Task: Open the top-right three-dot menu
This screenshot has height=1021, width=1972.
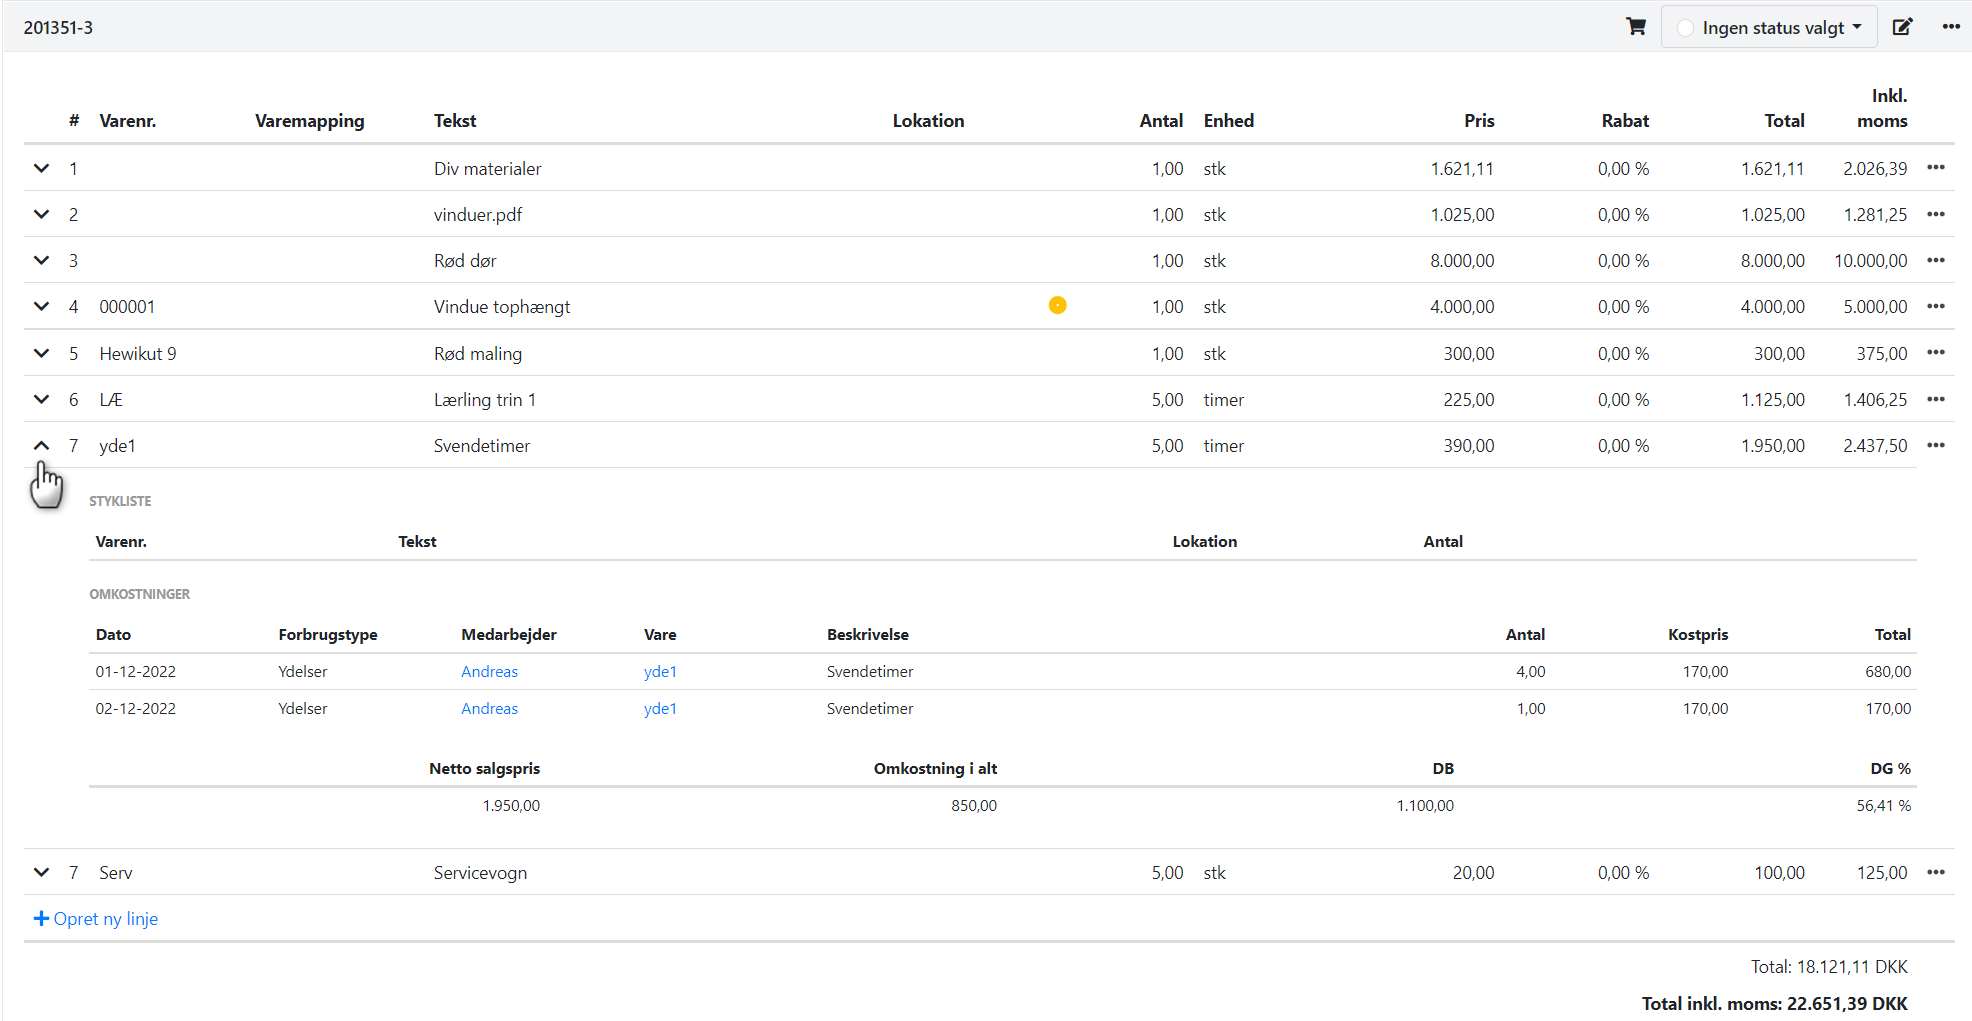Action: 1951,27
